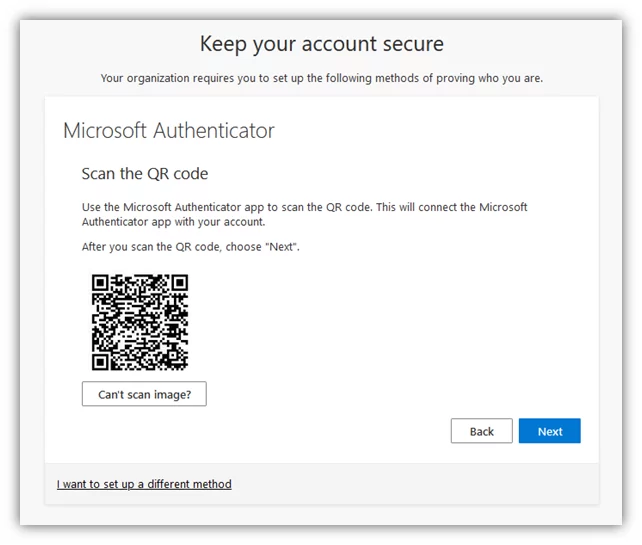
Task: Open the "Can't scan image?" option
Action: [144, 394]
